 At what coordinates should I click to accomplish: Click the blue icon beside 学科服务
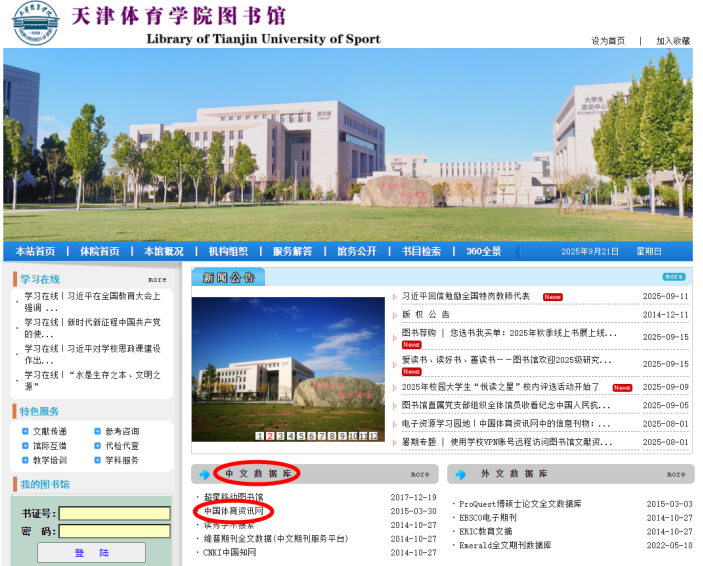[97, 460]
